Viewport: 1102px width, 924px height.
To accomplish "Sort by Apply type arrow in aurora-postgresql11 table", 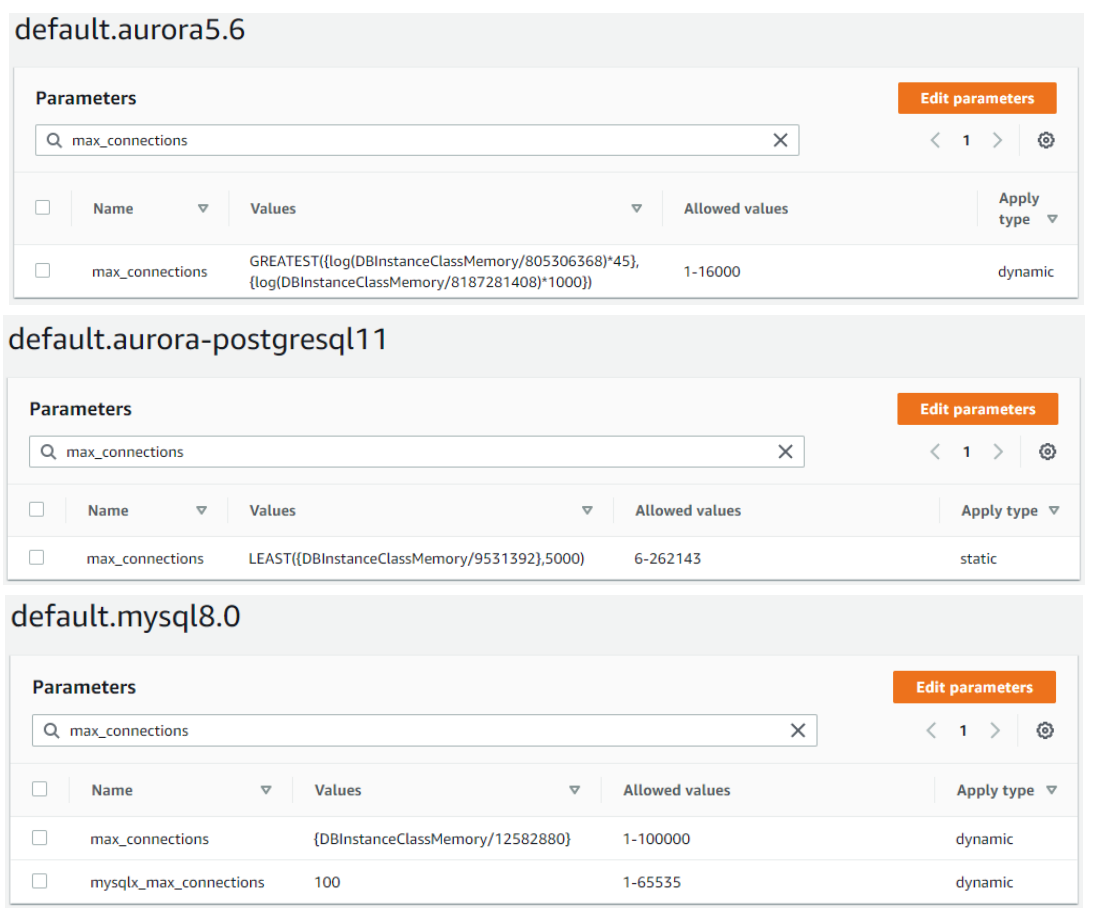I will point(1054,511).
